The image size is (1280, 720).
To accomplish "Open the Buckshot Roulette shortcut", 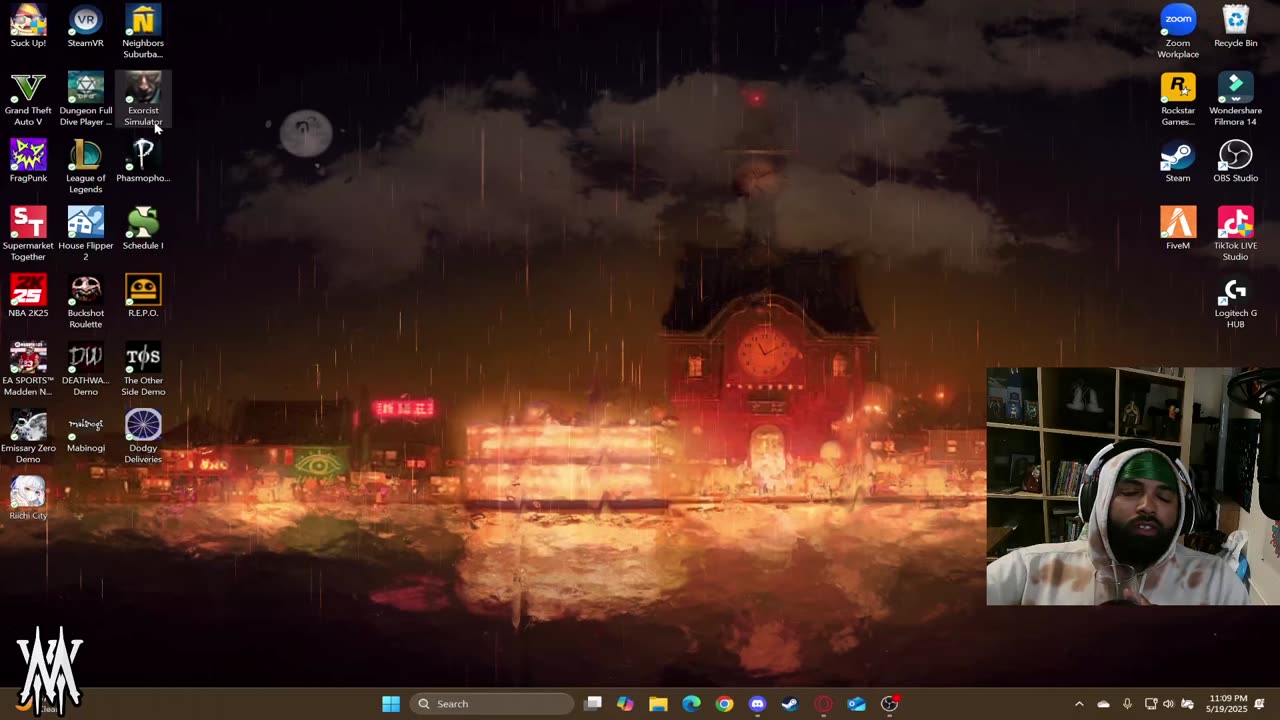I will coord(85,302).
